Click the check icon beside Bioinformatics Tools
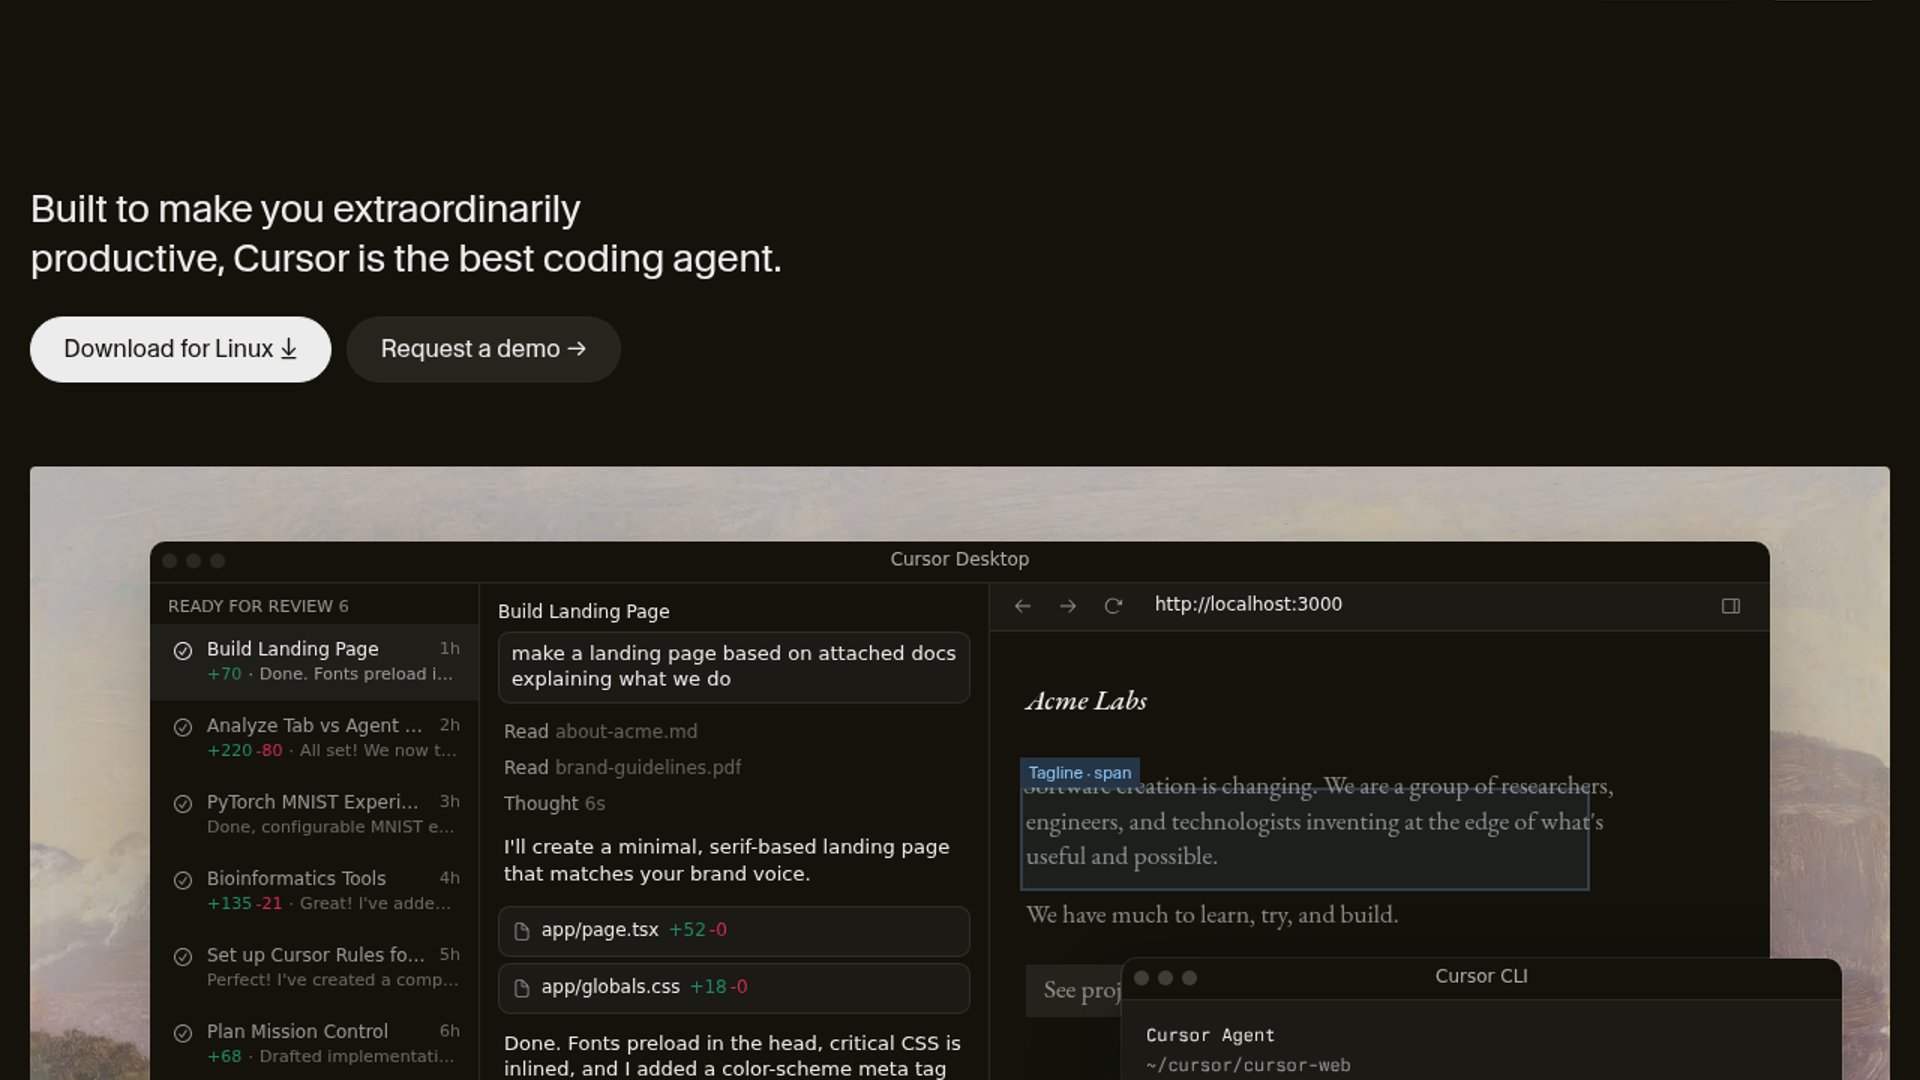Viewport: 1920px width, 1080px height. pyautogui.click(x=183, y=880)
